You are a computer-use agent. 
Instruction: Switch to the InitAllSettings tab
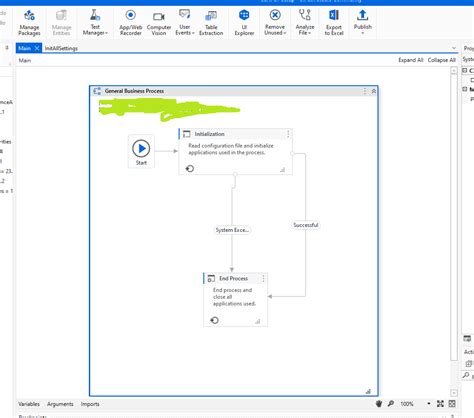click(x=61, y=48)
